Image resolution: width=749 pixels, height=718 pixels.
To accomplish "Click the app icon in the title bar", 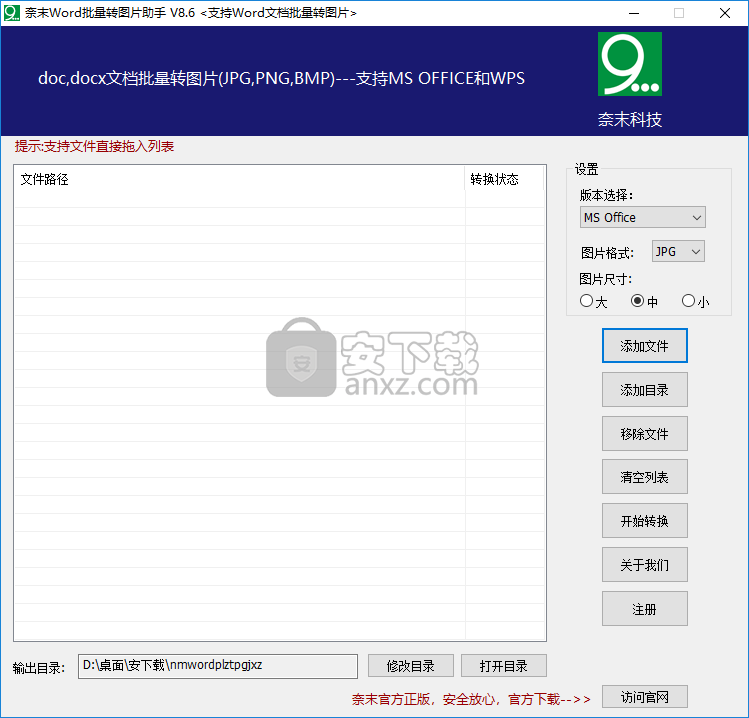I will coord(11,13).
